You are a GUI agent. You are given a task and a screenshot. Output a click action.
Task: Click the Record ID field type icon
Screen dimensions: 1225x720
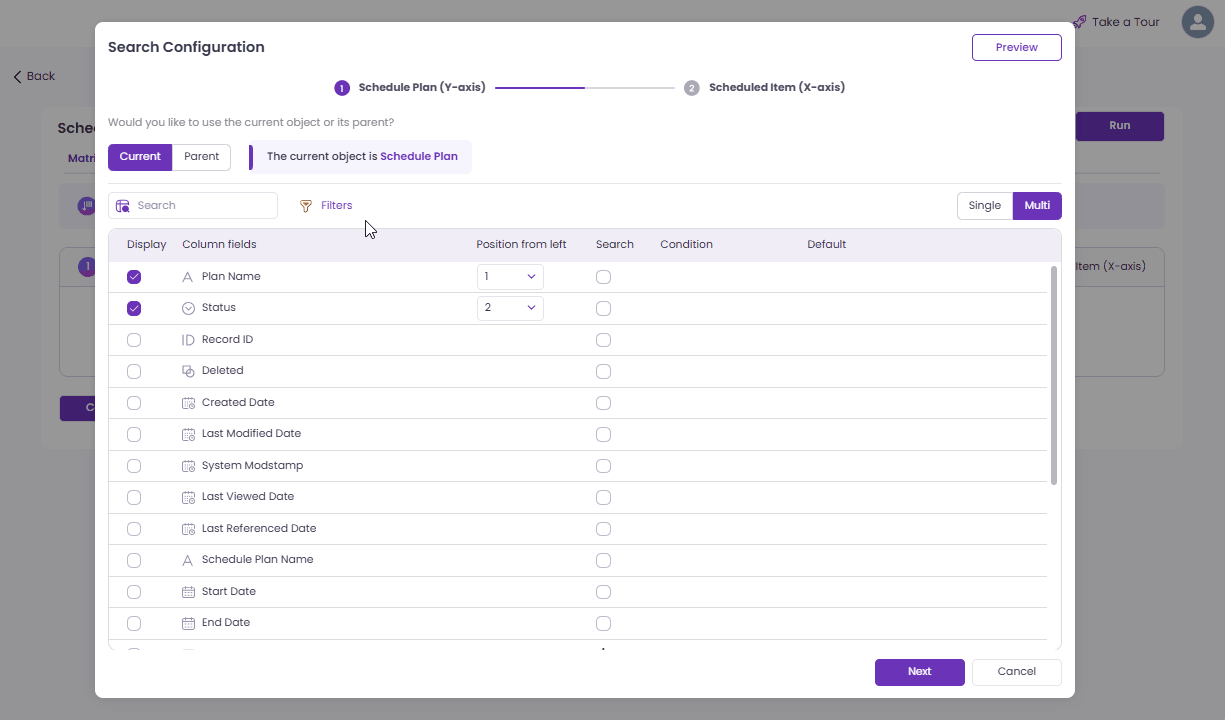188,340
